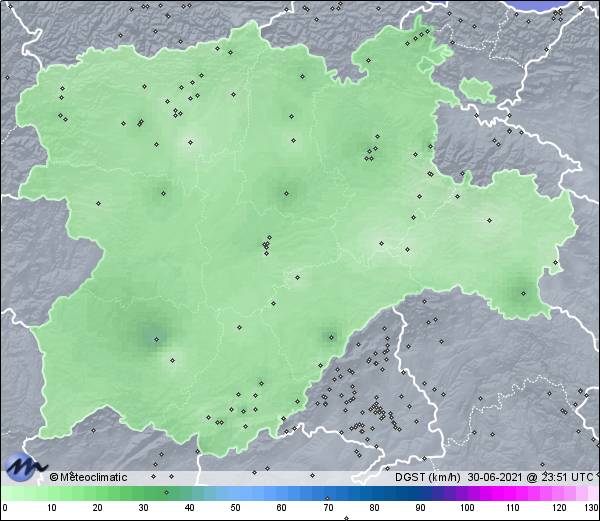Click scale label 40
The width and height of the screenshot is (600, 521).
pos(189,508)
